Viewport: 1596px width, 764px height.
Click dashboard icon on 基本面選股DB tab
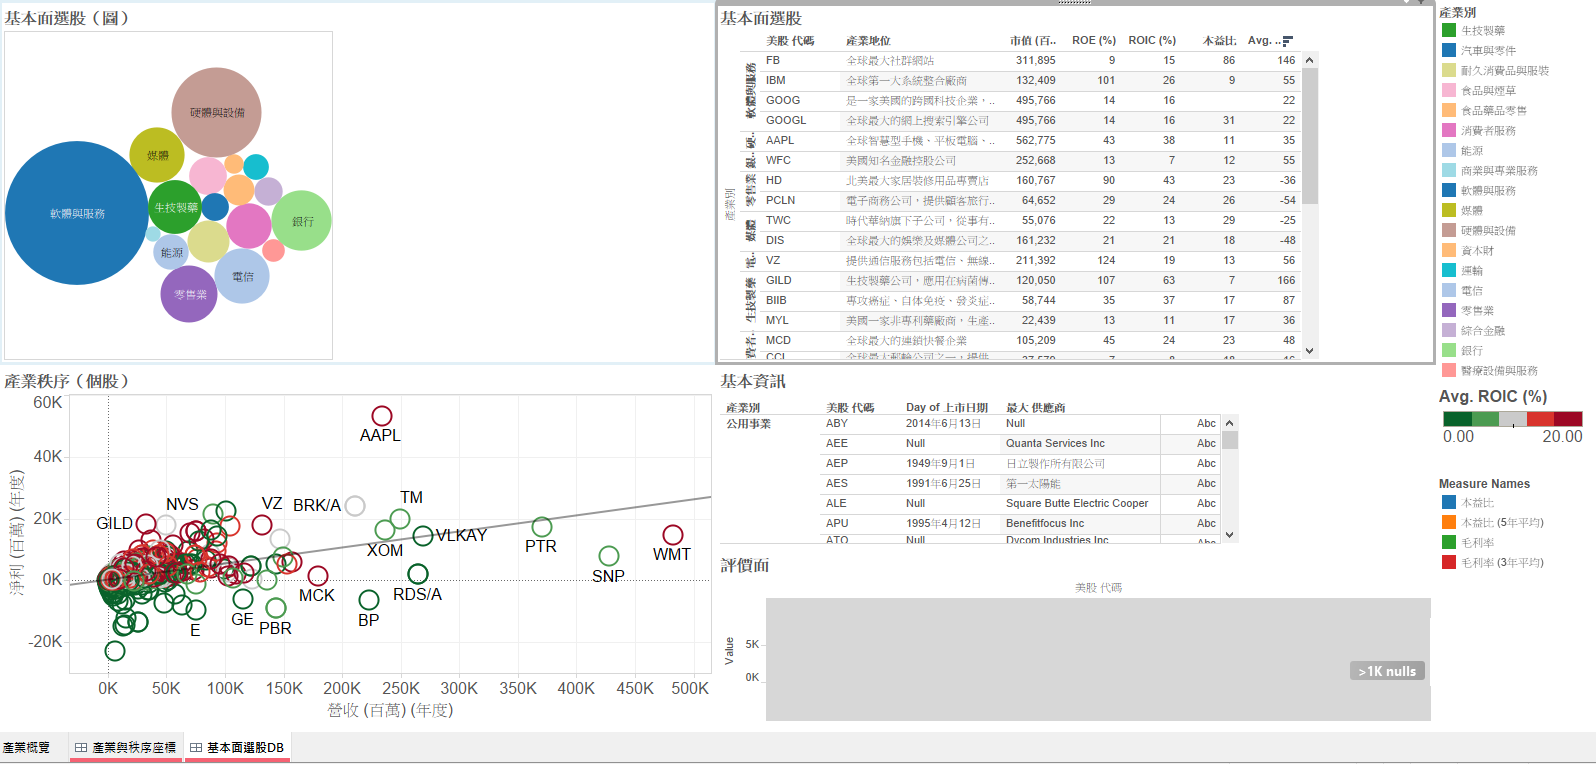(x=196, y=747)
